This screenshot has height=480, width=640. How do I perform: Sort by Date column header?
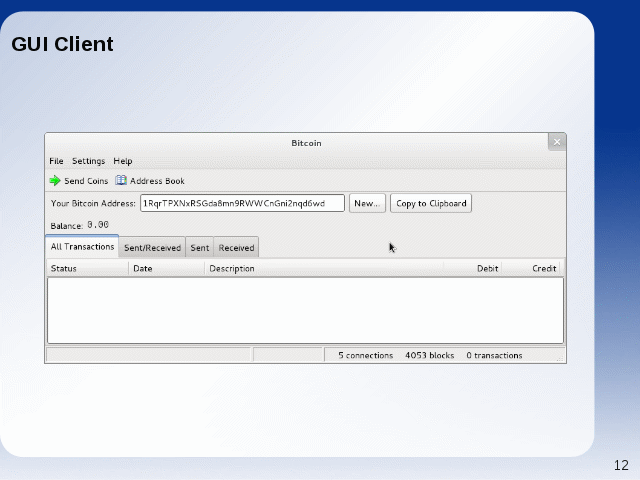click(167, 269)
